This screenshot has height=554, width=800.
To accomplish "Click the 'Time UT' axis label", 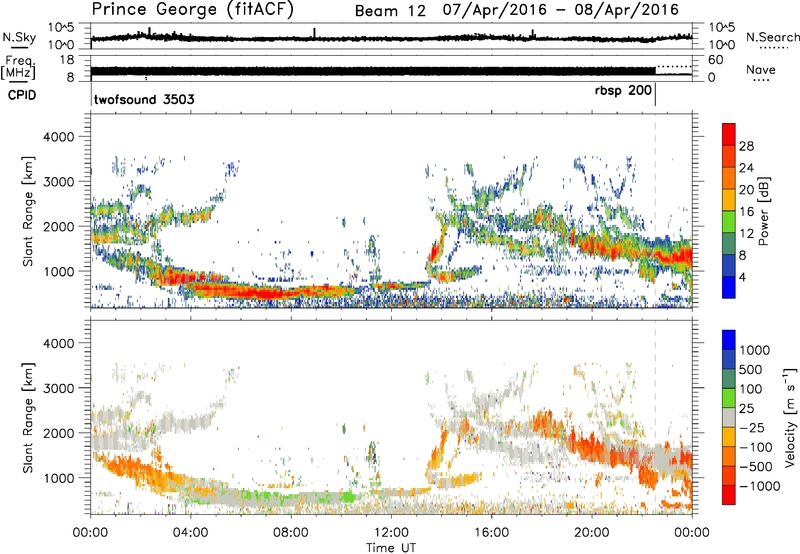I will click(391, 548).
